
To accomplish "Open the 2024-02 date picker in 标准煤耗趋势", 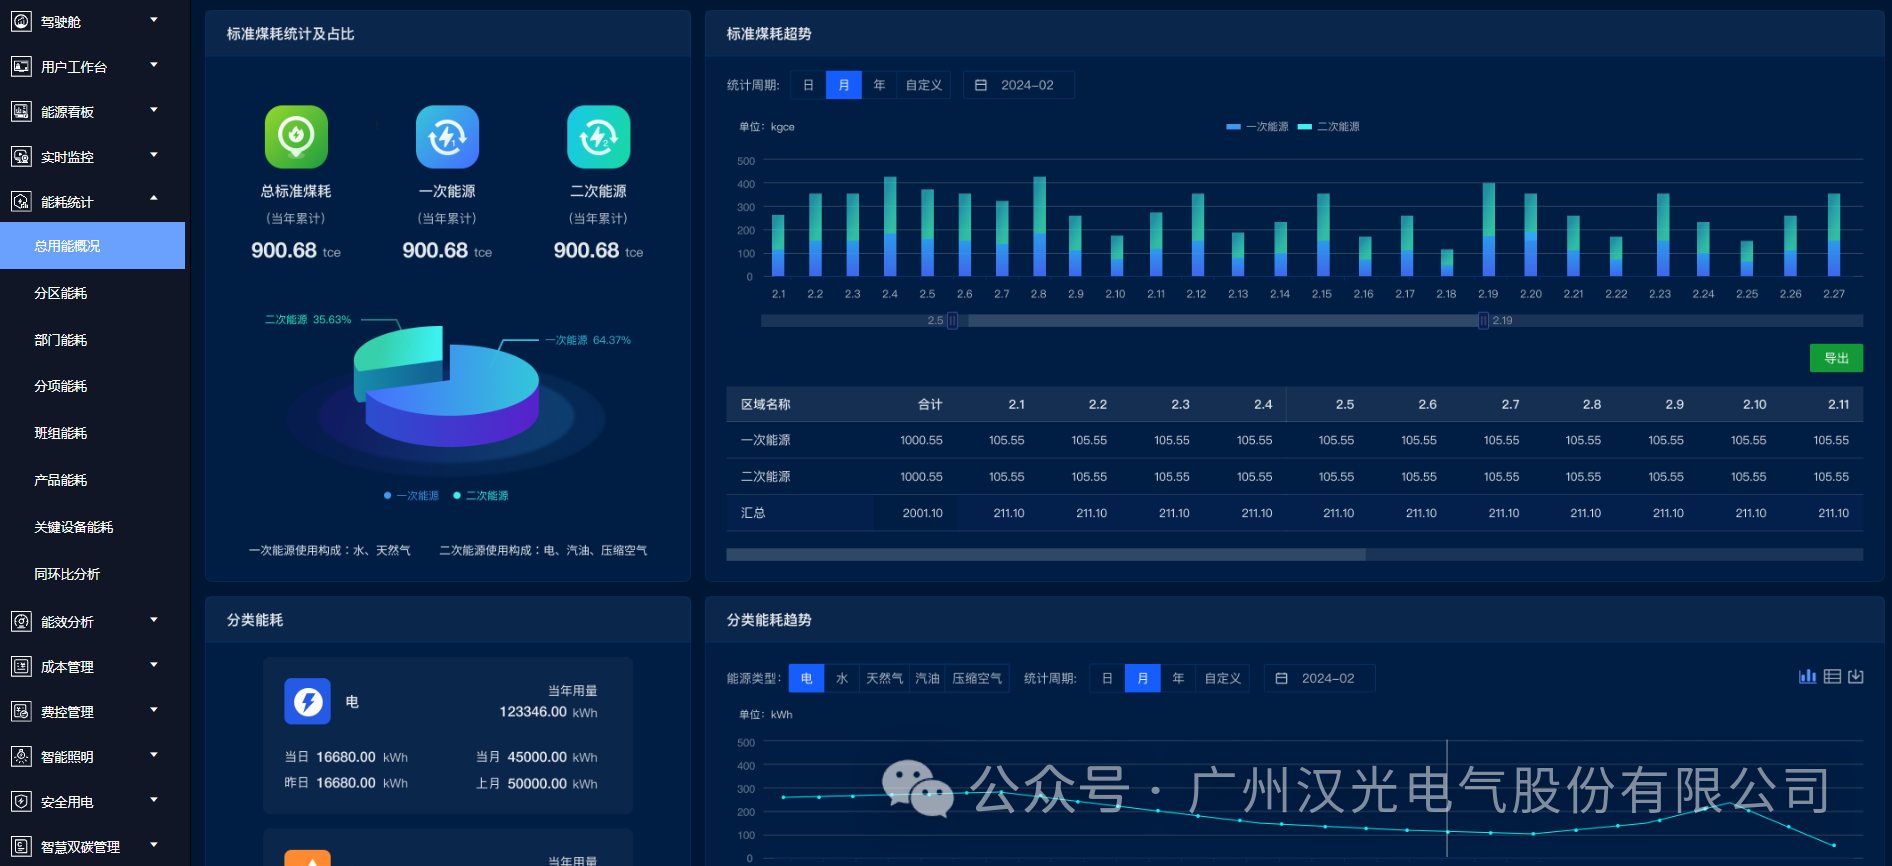I will pyautogui.click(x=1019, y=85).
